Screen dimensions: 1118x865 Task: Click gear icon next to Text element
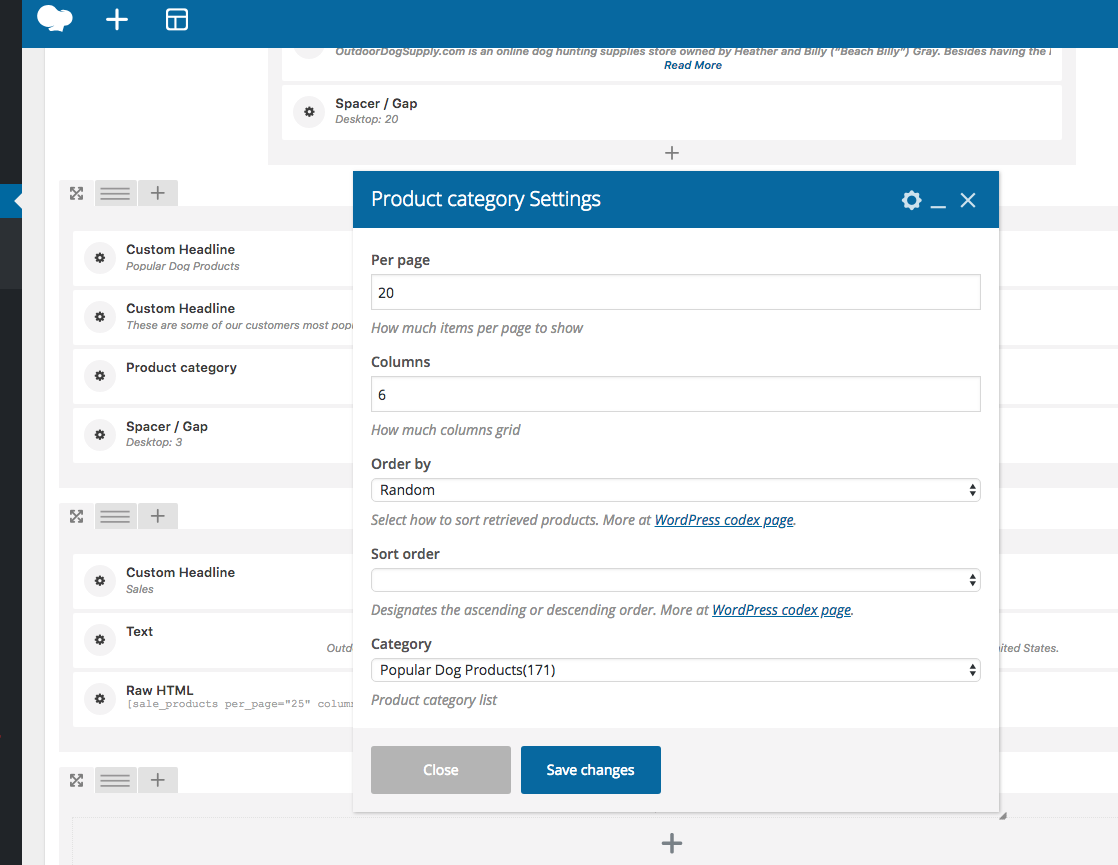(x=100, y=640)
